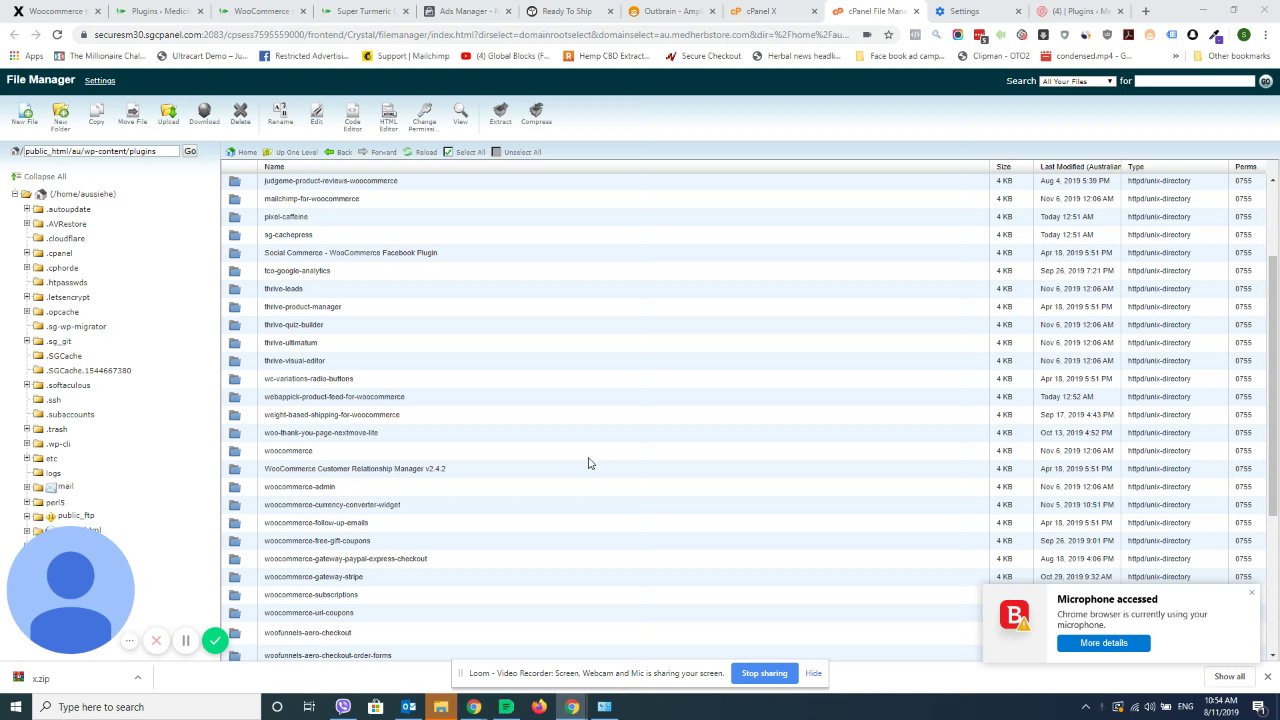This screenshot has width=1280, height=720.
Task: Collapse the /home/aussiehe root node
Action: (x=15, y=194)
